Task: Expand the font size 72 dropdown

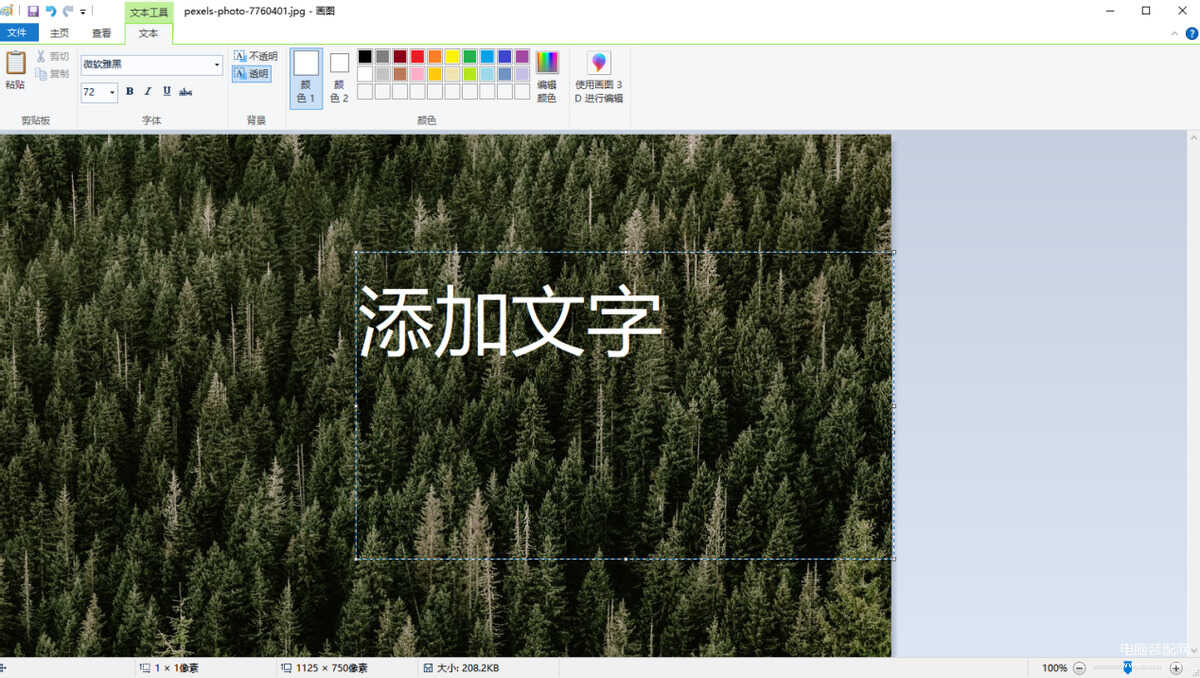Action: pos(112,92)
